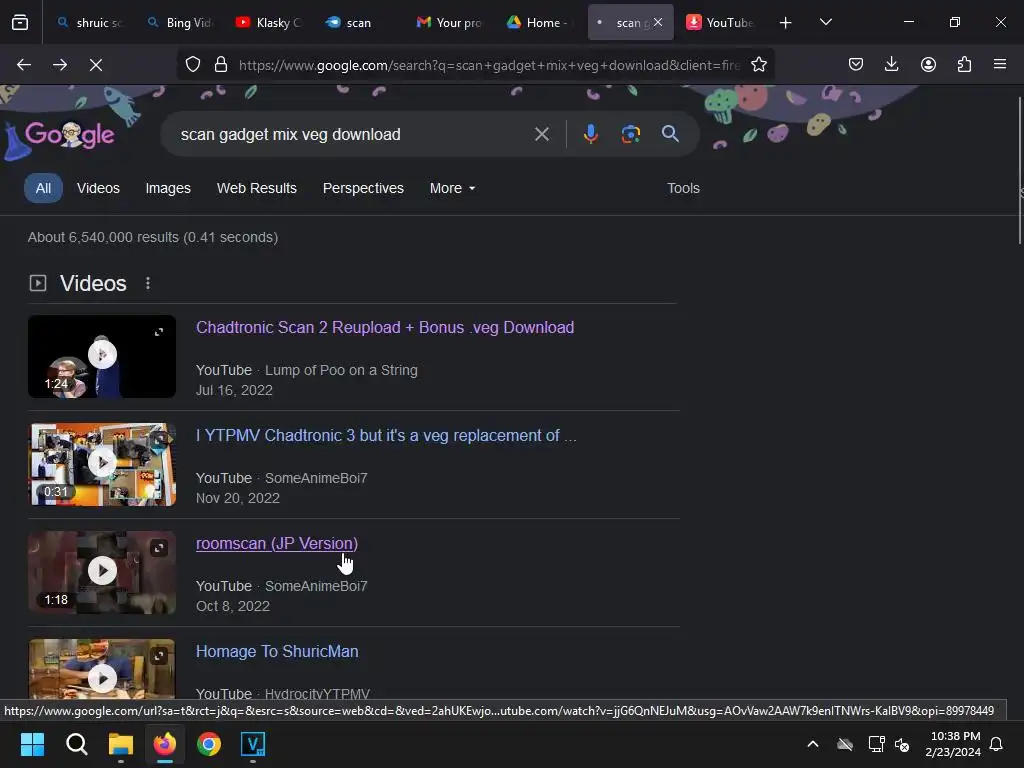This screenshot has height=768, width=1024.
Task: Show hidden system tray icons
Action: [x=813, y=744]
